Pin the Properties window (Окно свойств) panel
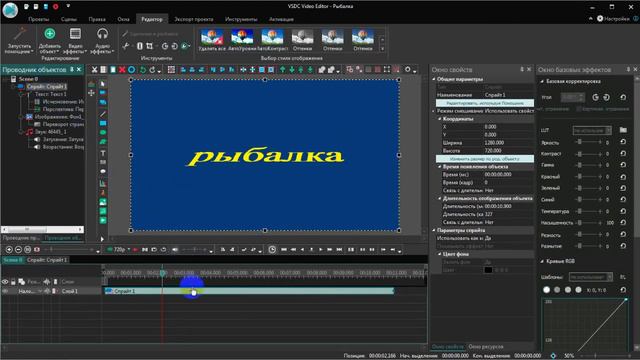 [522, 70]
